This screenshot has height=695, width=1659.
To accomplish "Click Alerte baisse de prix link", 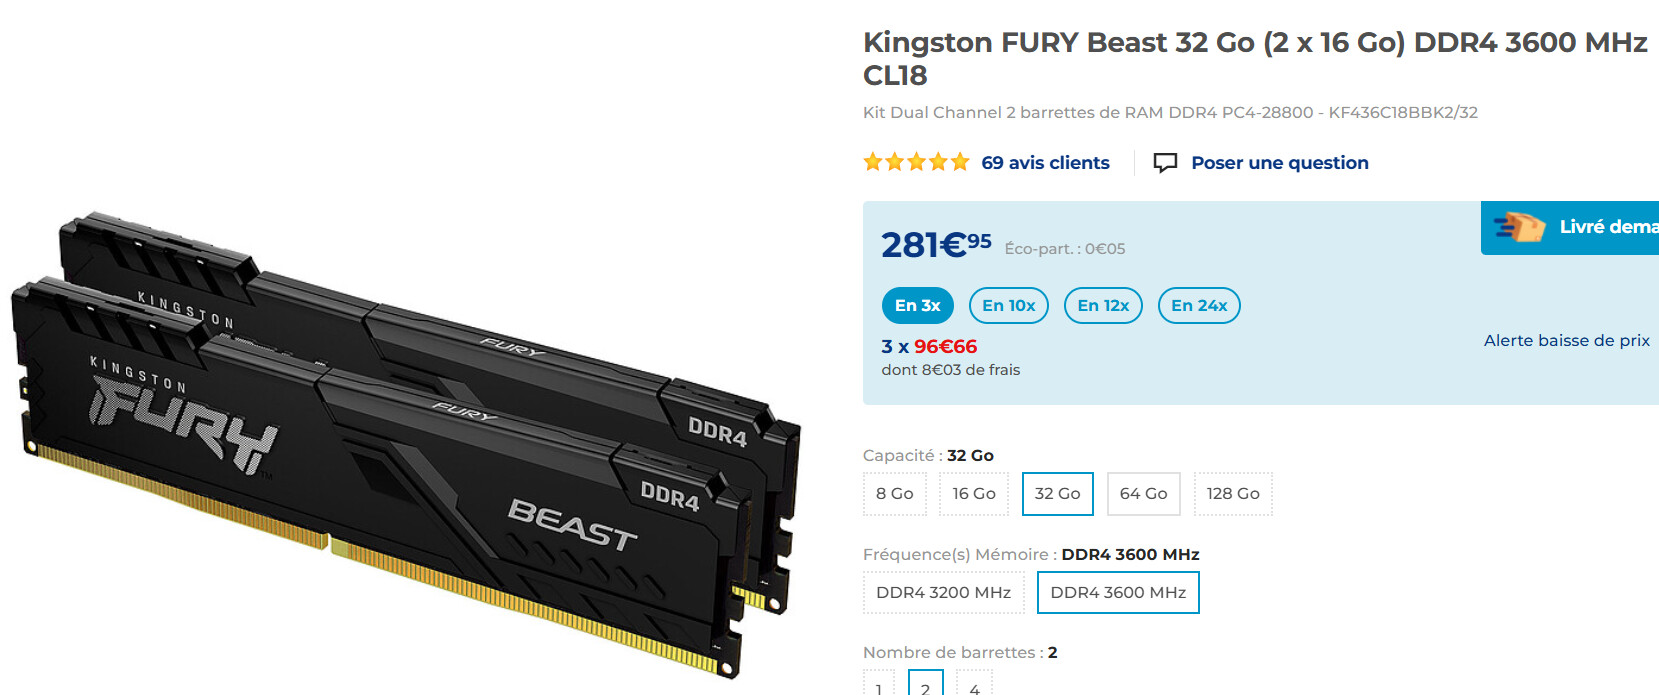I will [x=1567, y=341].
